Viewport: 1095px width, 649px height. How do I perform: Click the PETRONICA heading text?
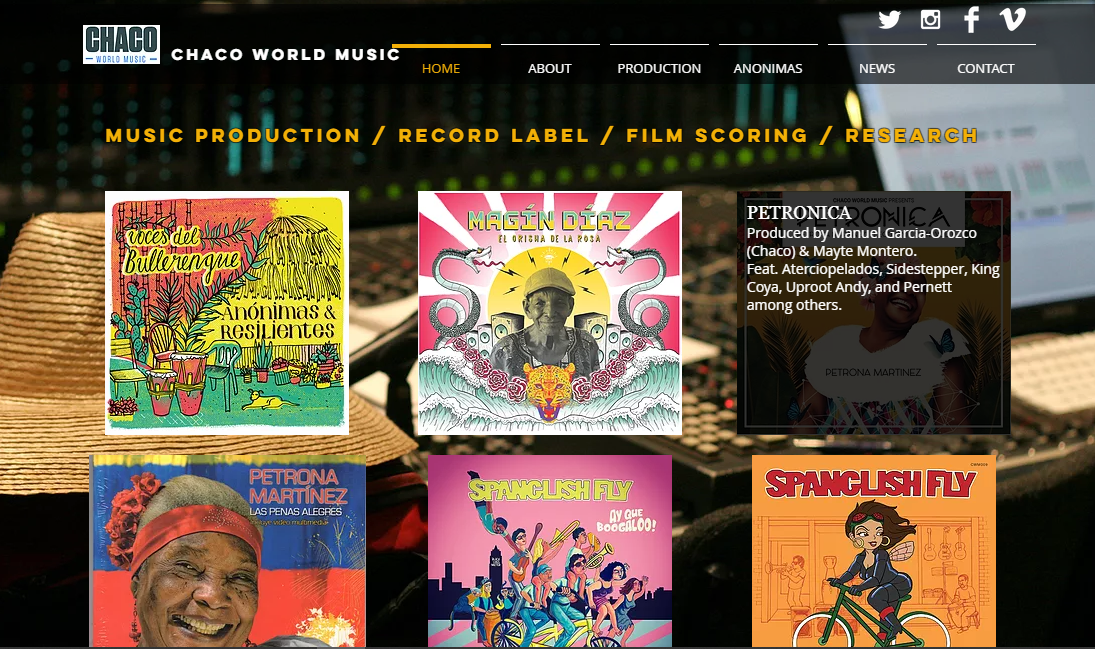click(799, 212)
